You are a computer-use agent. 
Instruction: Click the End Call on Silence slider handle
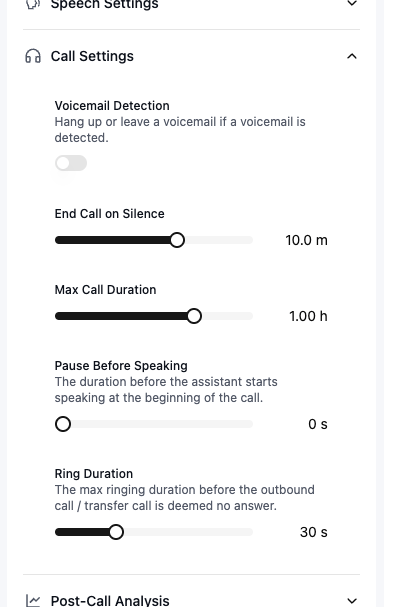coord(177,240)
